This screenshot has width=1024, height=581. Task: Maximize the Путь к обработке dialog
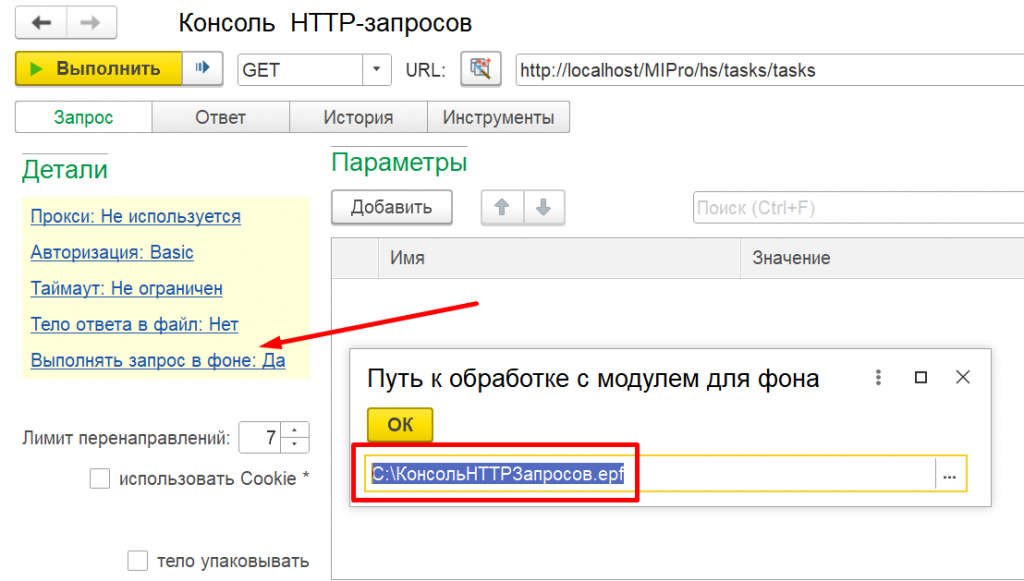(x=921, y=377)
